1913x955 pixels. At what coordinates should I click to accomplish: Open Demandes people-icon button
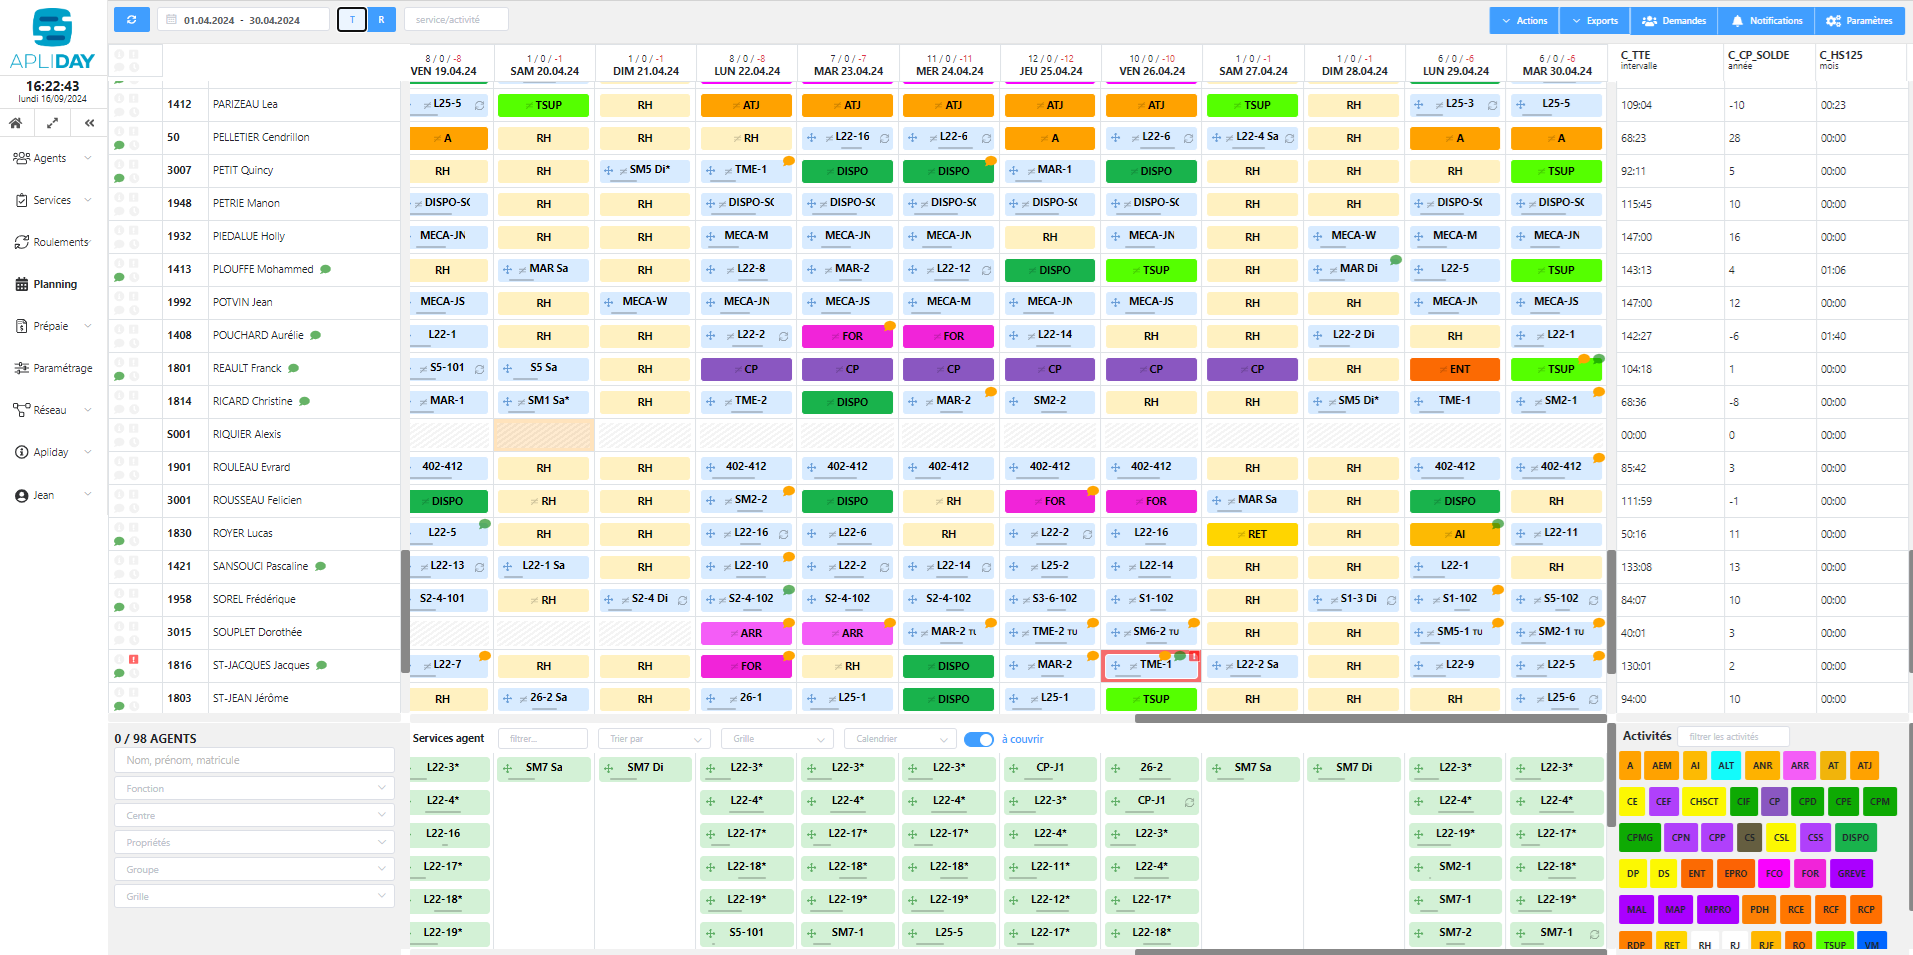[1674, 20]
